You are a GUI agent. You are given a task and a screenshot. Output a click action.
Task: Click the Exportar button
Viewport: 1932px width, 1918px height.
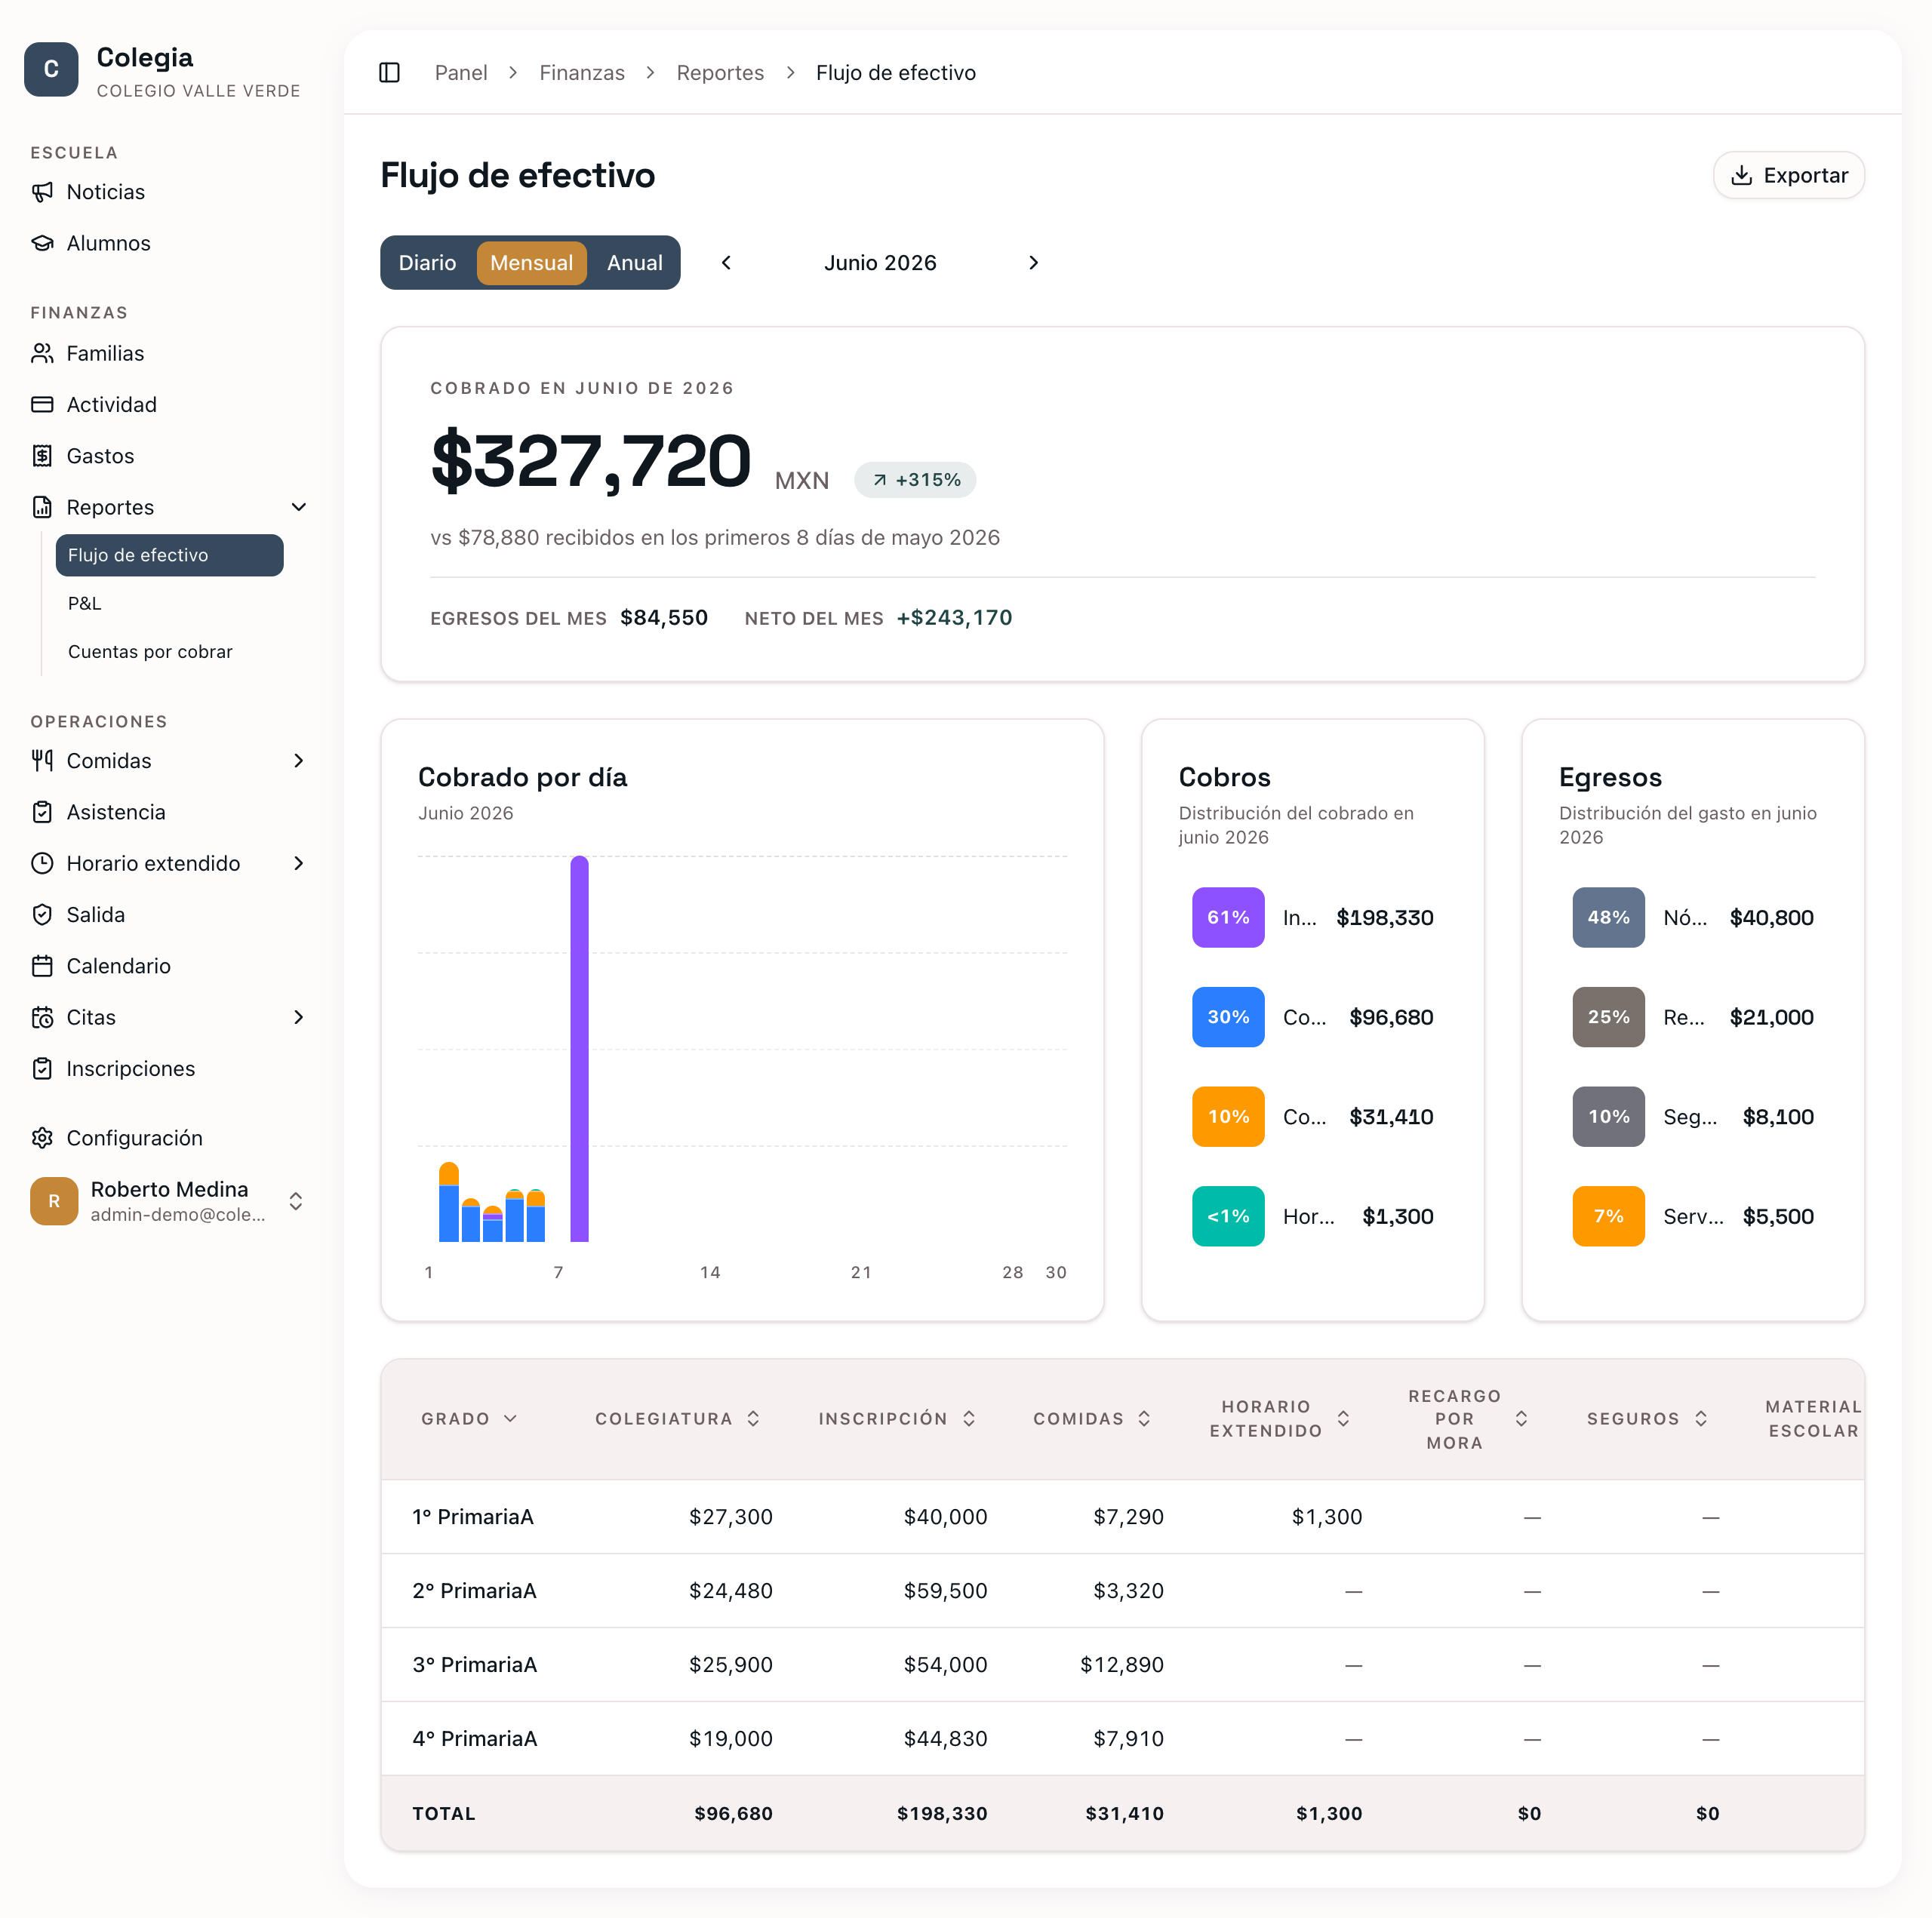tap(1788, 175)
